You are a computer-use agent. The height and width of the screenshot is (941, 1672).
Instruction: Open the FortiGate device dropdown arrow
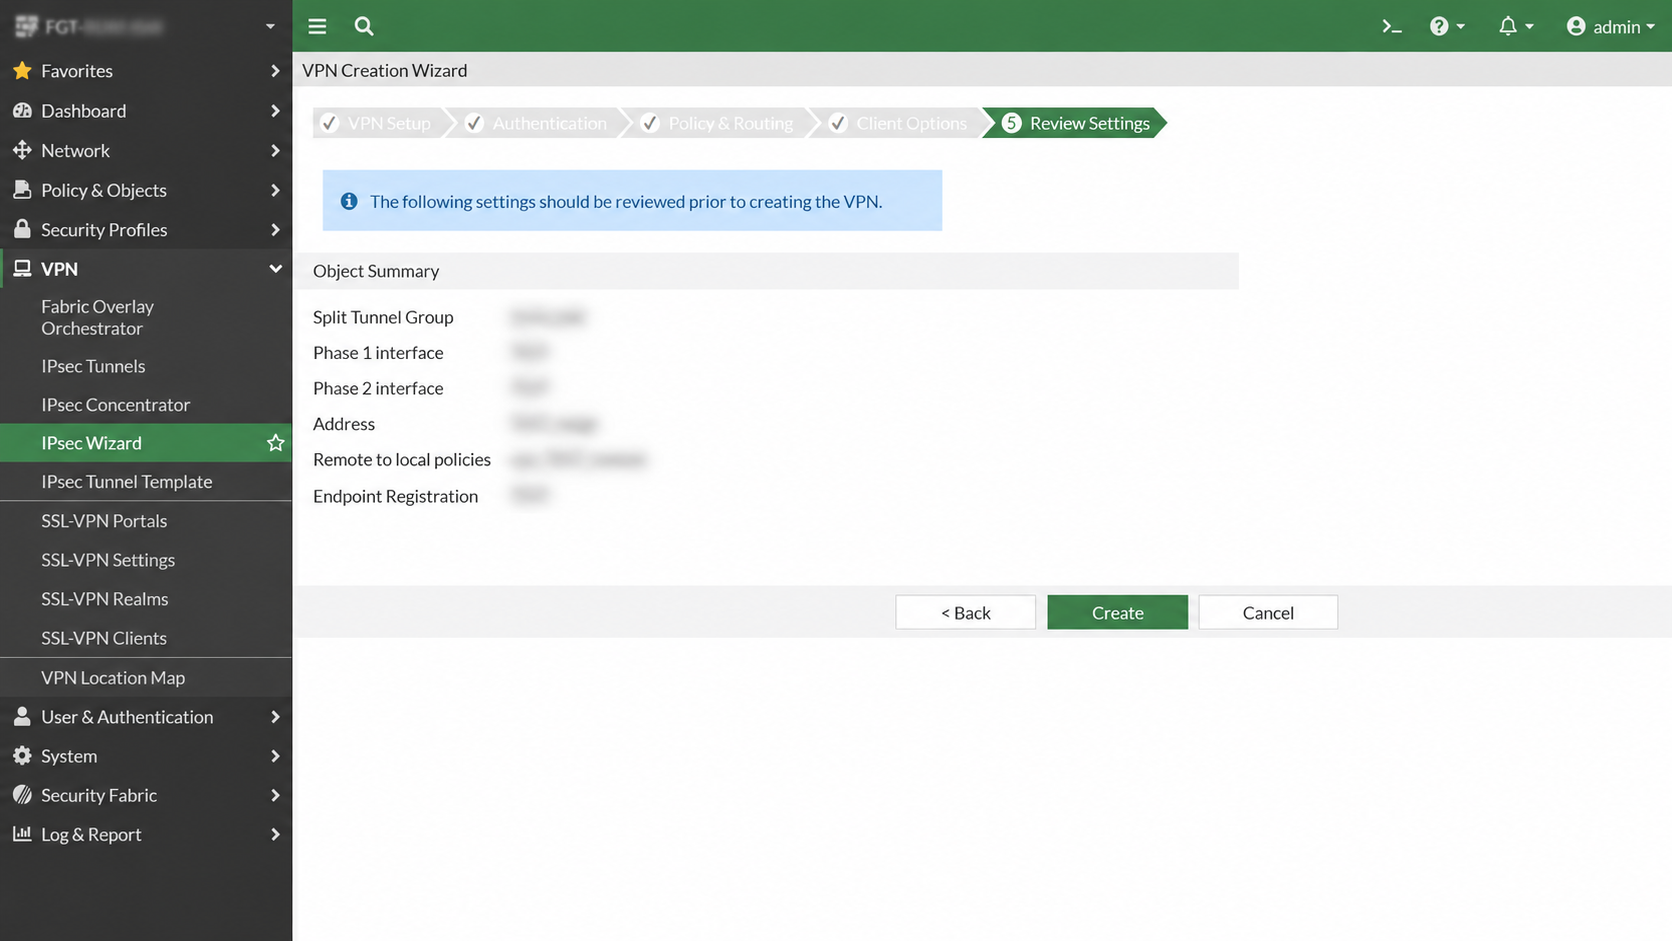pyautogui.click(x=270, y=26)
